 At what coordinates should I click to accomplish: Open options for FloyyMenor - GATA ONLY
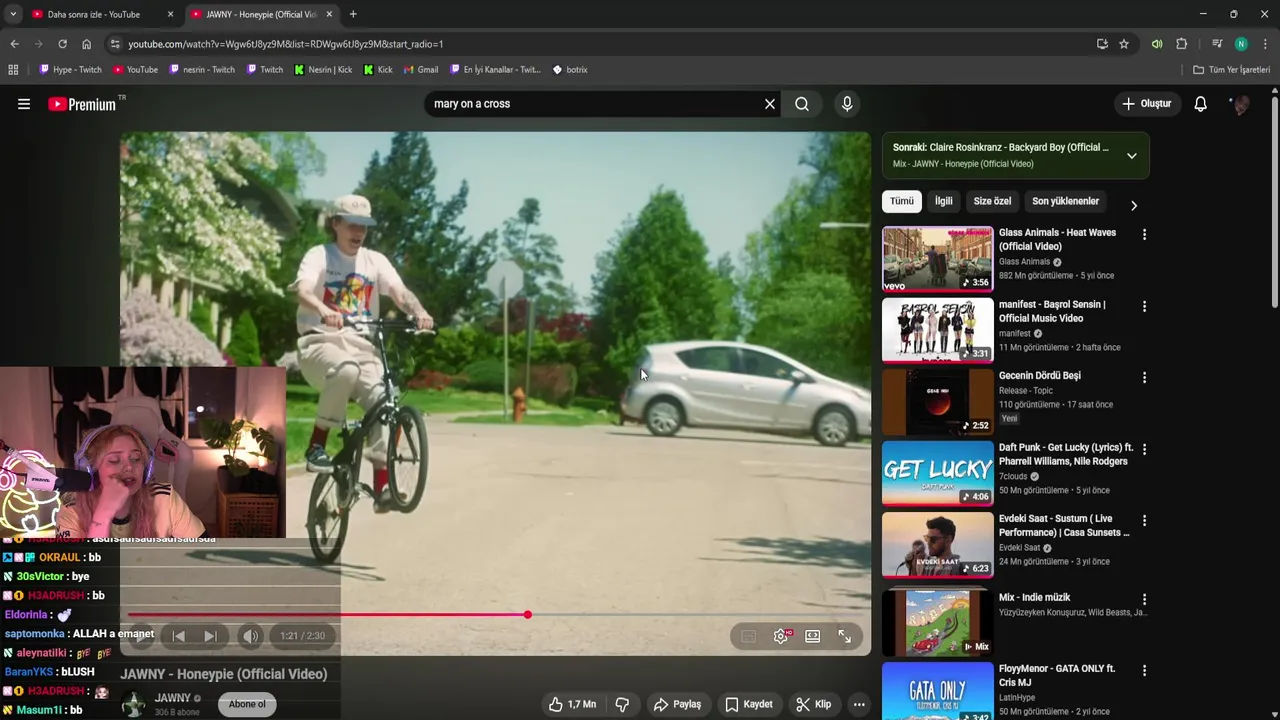coord(1144,671)
